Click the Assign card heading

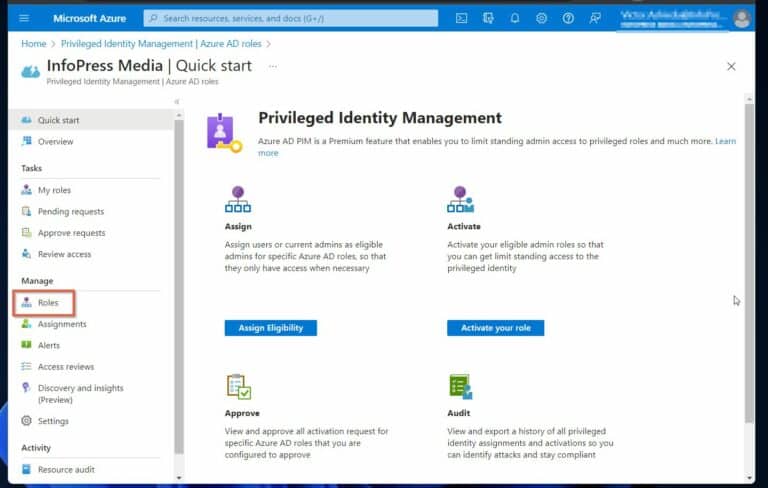click(238, 226)
